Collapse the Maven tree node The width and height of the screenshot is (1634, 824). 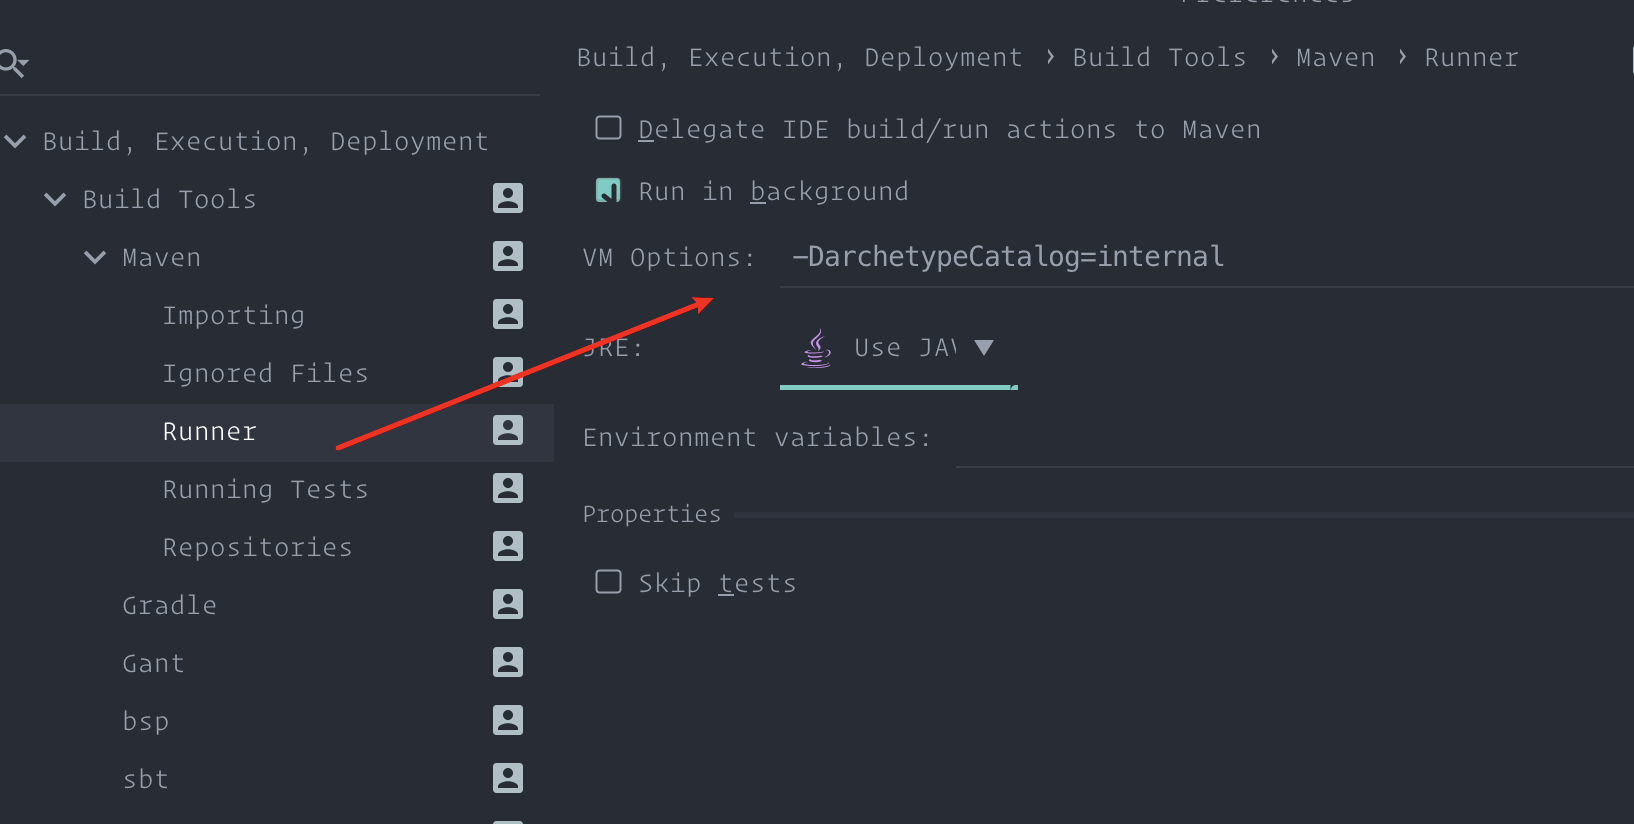tap(95, 257)
